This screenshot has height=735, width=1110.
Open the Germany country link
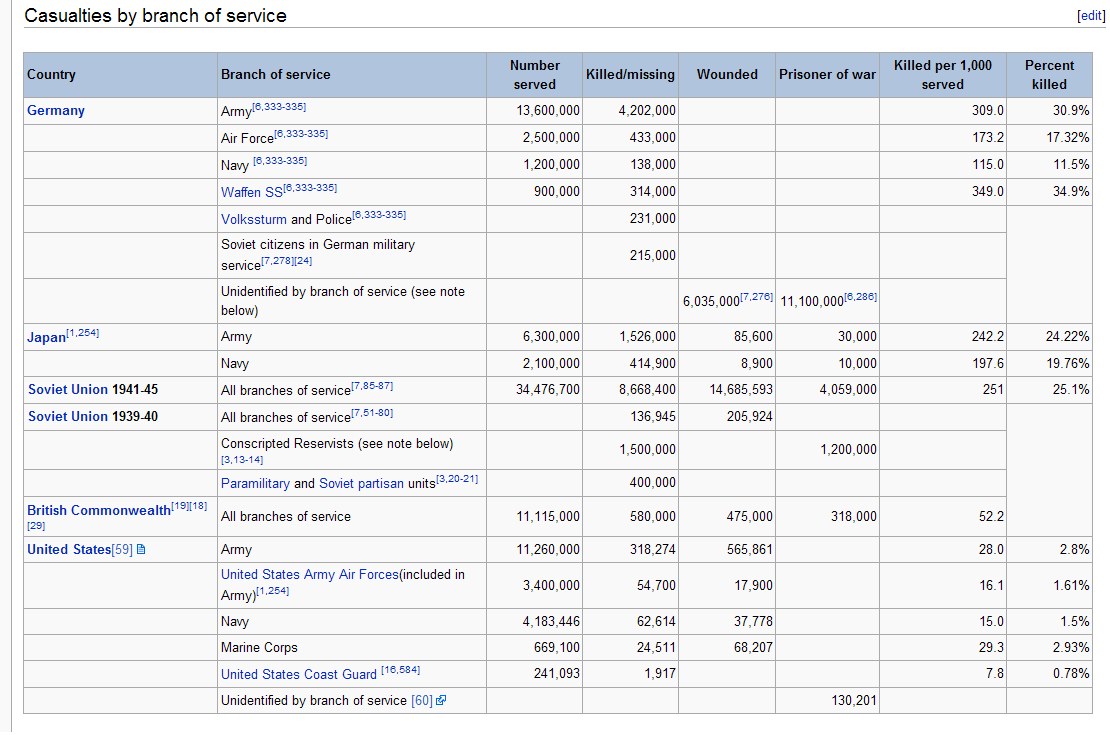[56, 111]
